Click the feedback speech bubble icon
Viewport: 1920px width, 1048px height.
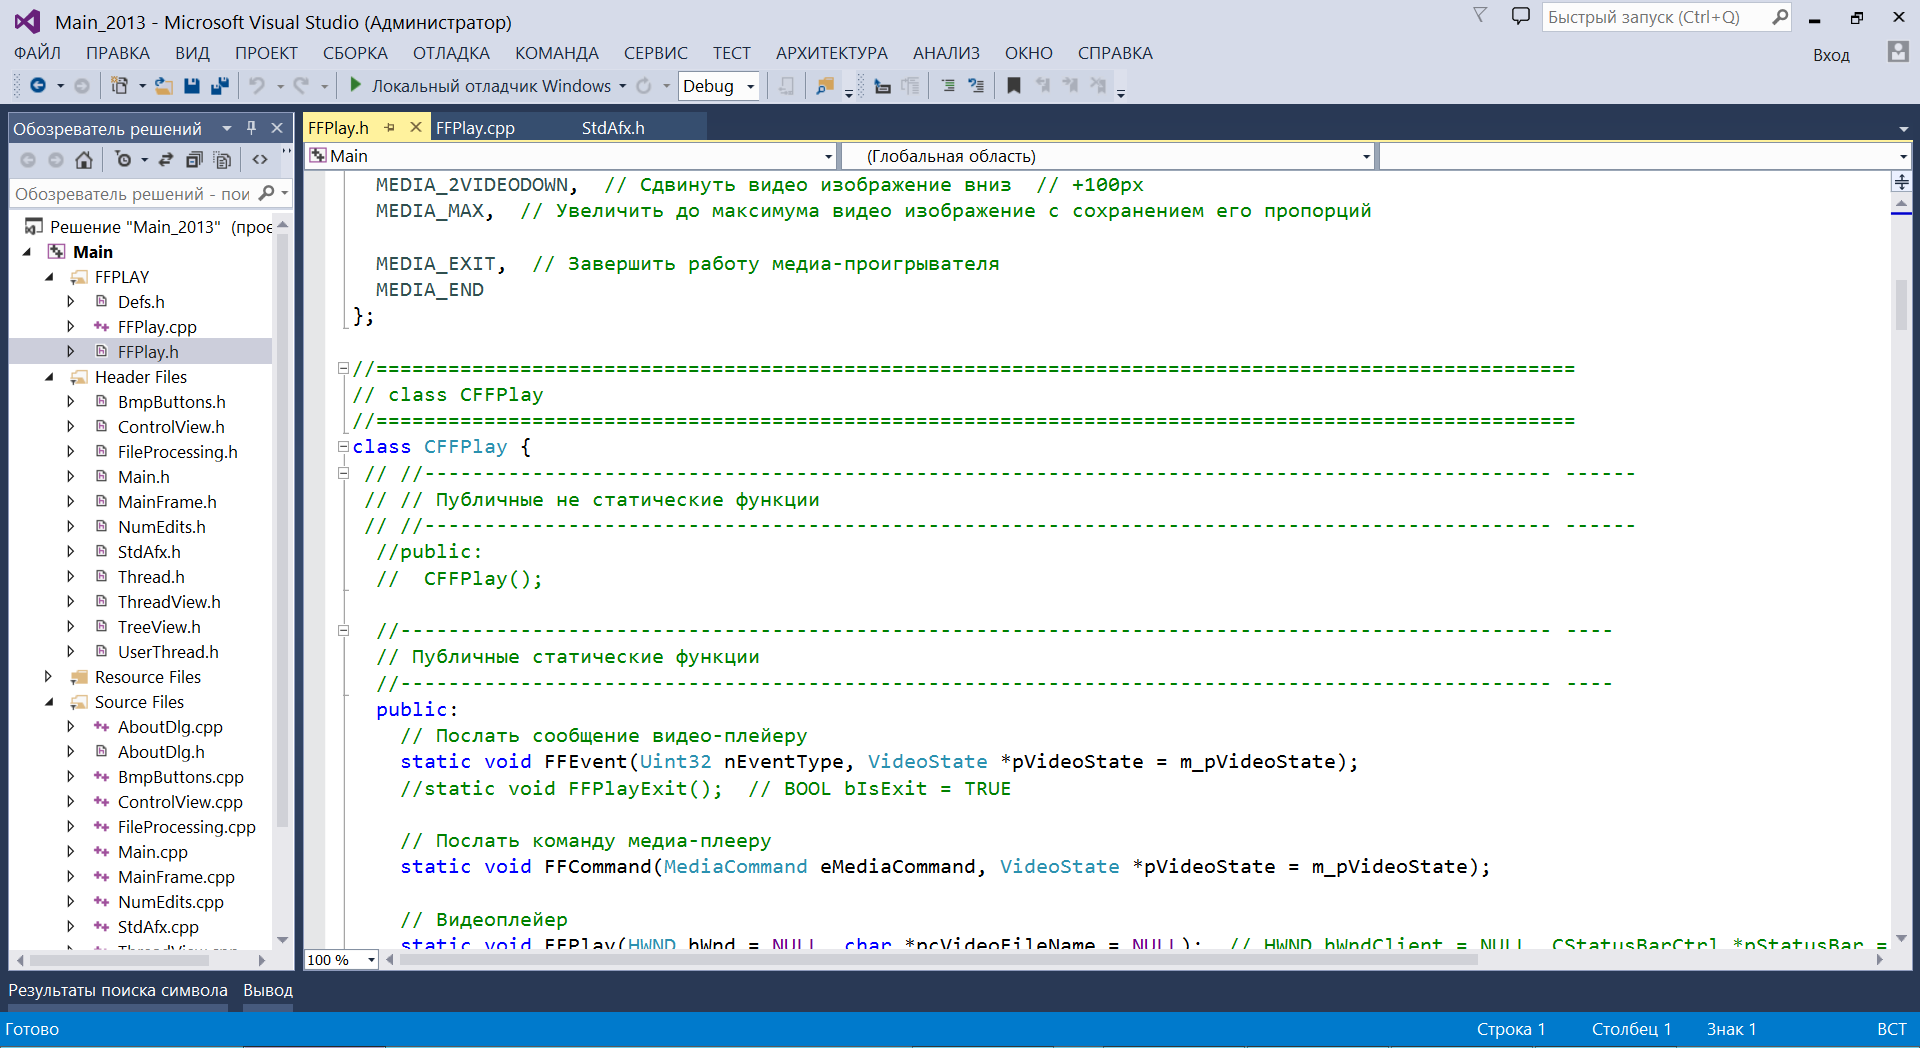1520,17
